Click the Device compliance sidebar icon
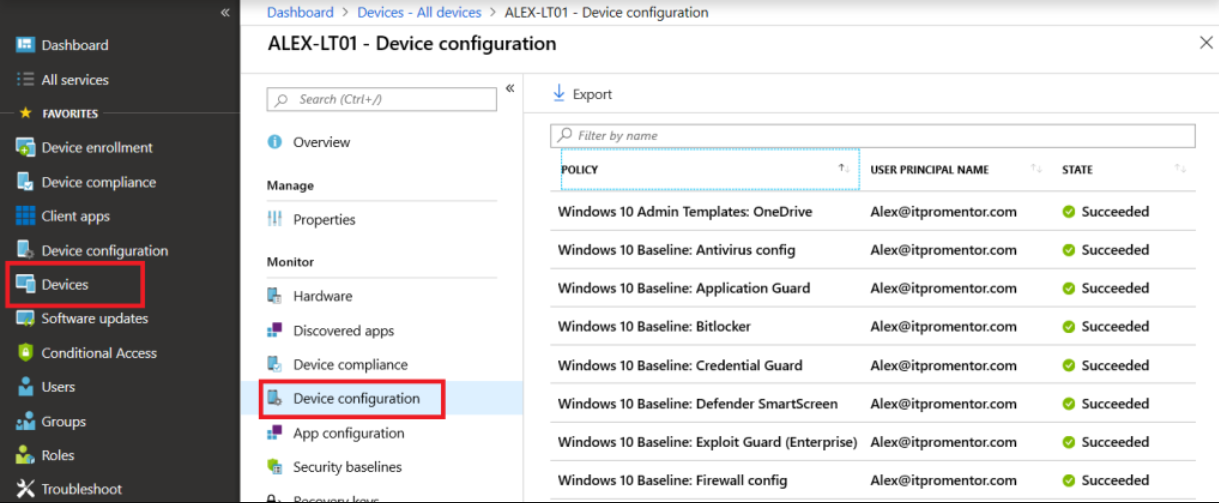This screenshot has height=503, width=1219. 26,182
